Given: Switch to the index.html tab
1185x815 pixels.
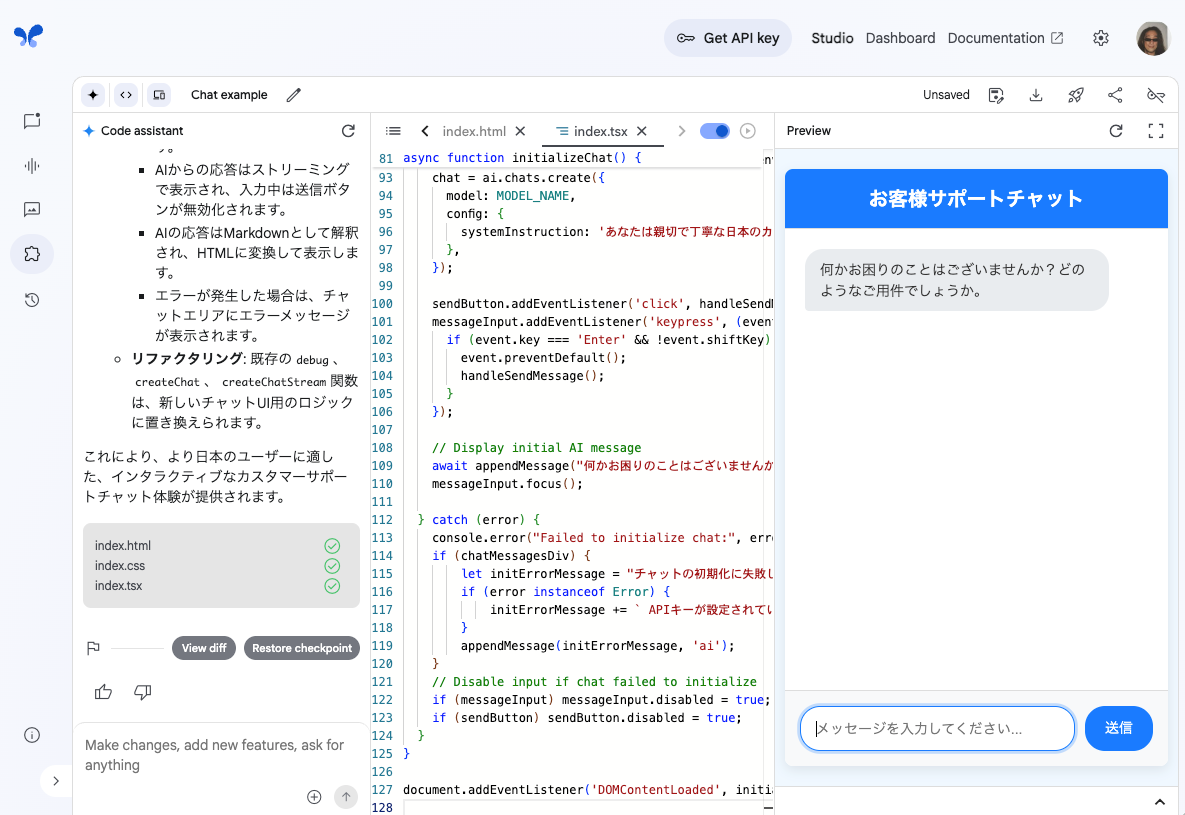Looking at the screenshot, I should (x=474, y=131).
